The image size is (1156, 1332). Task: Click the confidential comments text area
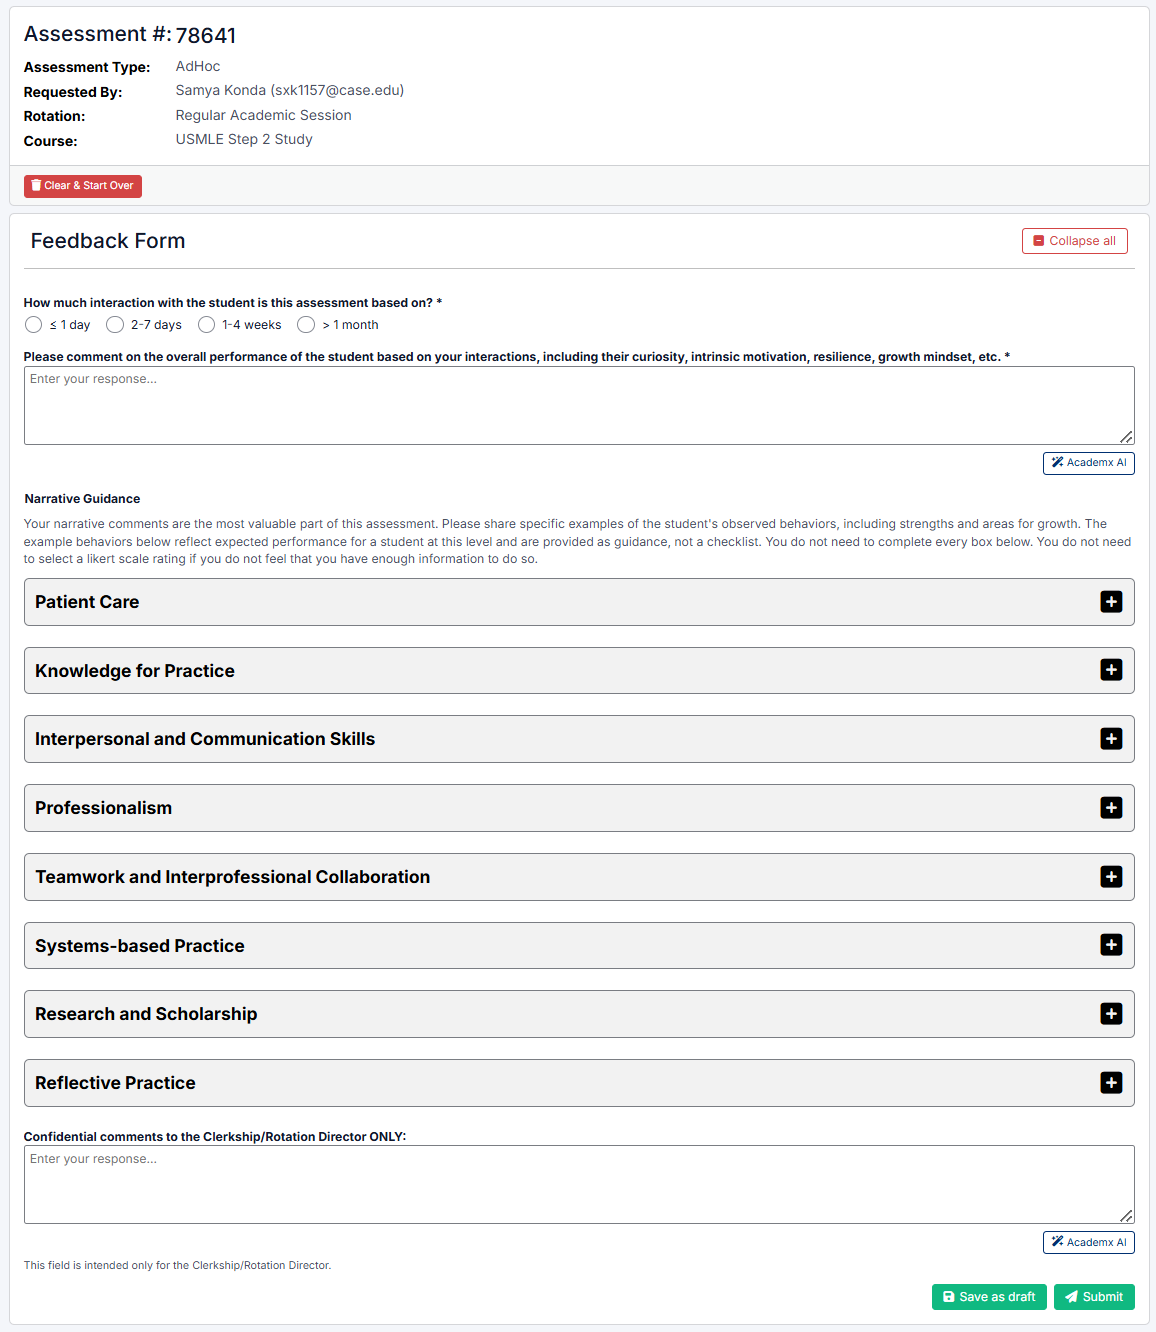click(x=579, y=1185)
